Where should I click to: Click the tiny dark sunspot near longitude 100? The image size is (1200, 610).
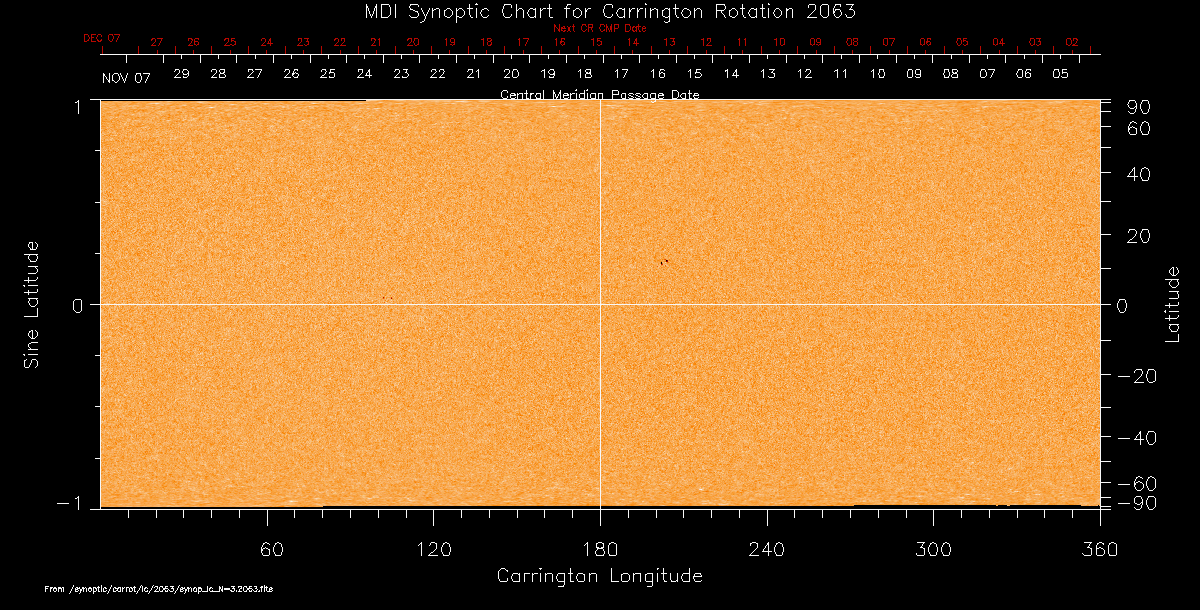[385, 298]
